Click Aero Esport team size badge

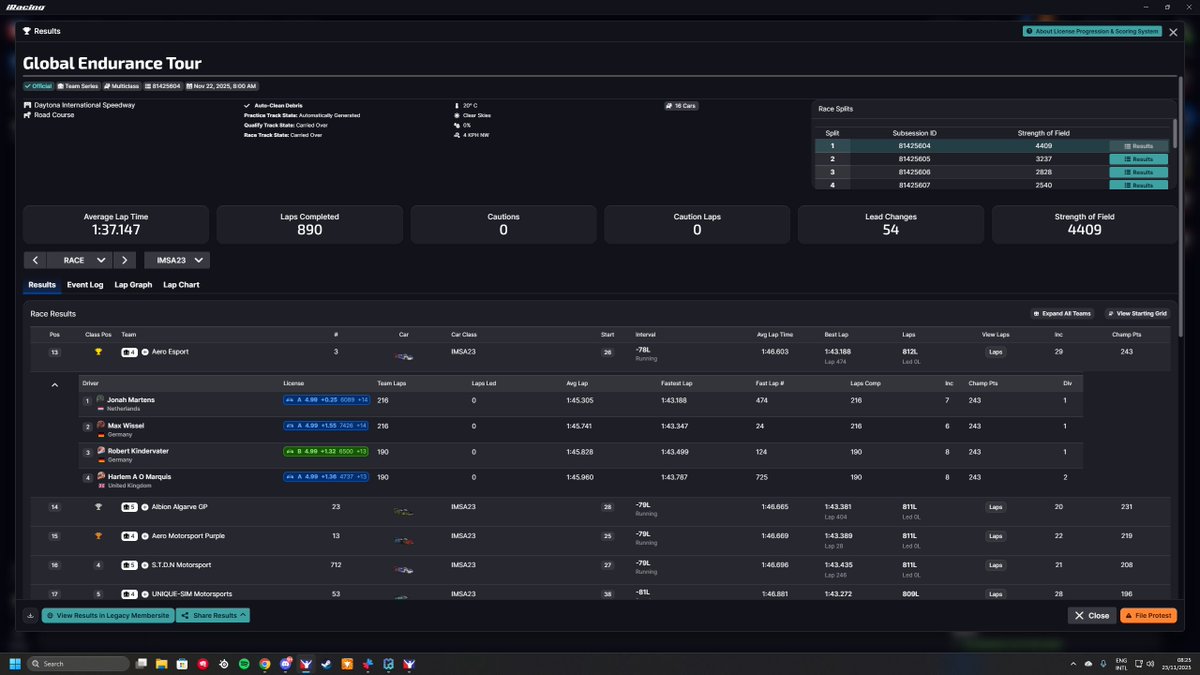tap(129, 352)
